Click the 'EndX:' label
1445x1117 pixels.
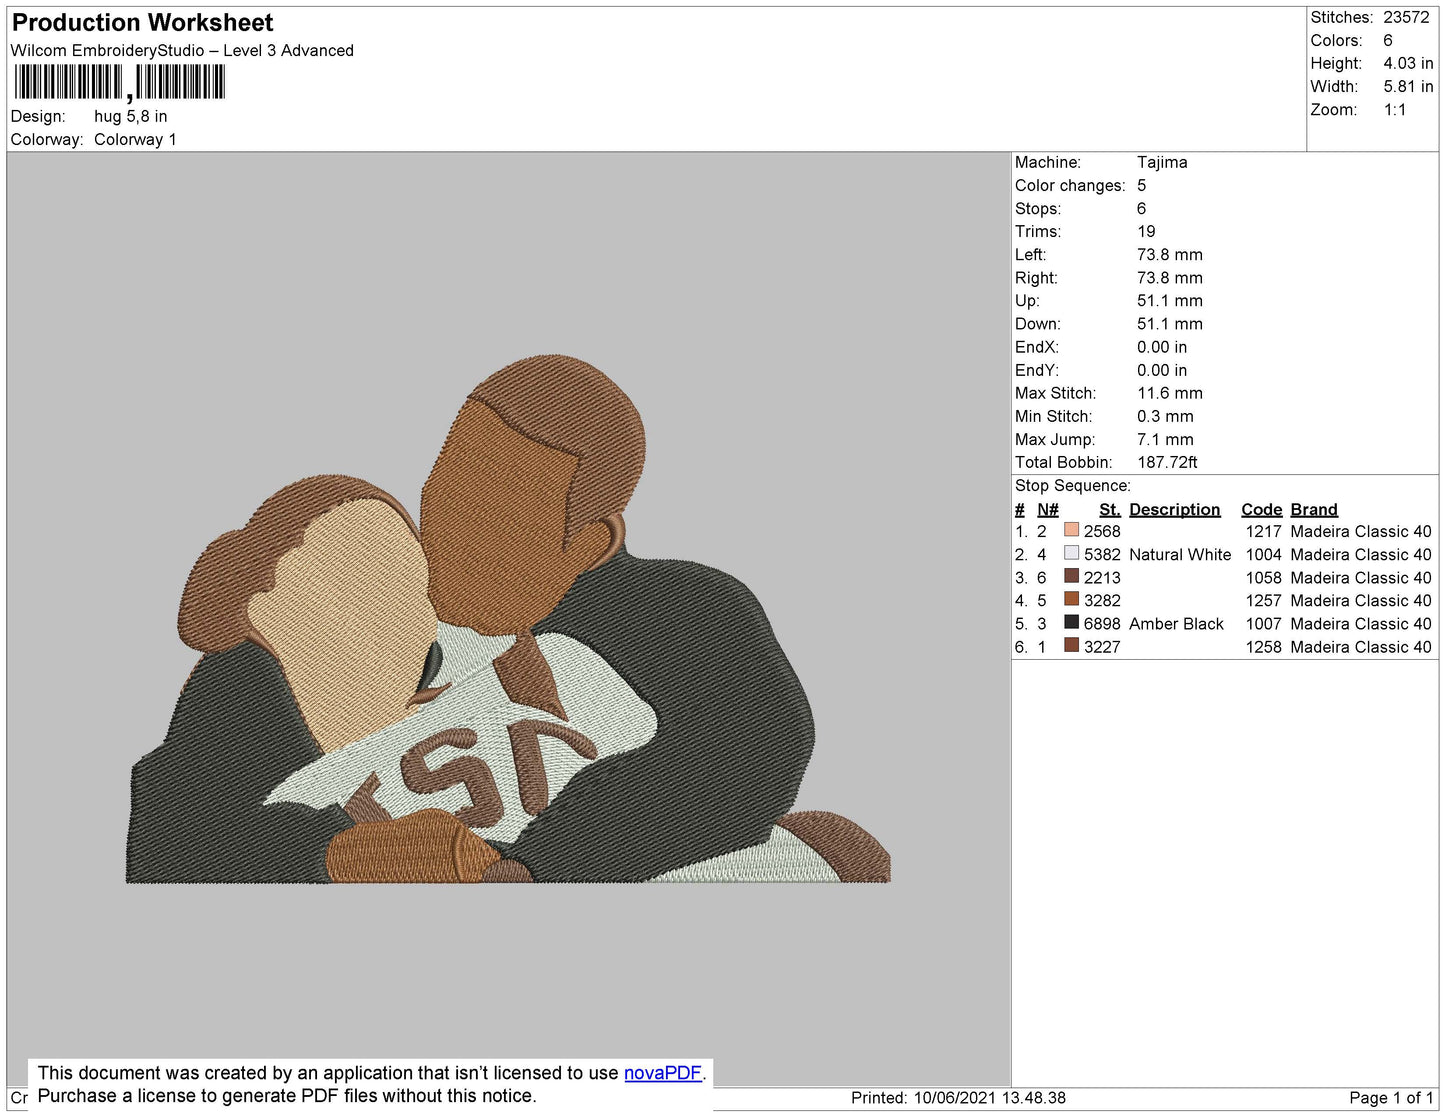click(x=1037, y=347)
